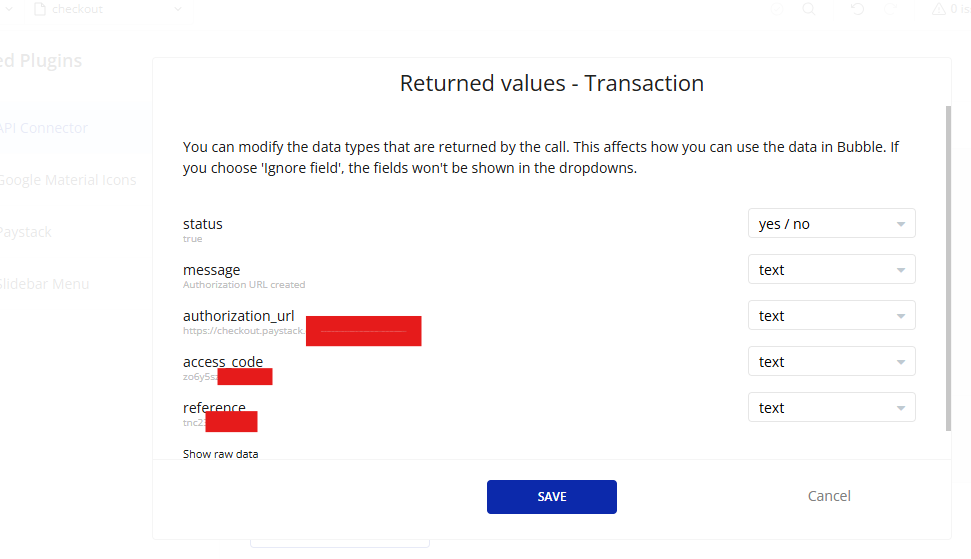Select Google Material Icons plugin
This screenshot has height=559, width=971.
66,180
